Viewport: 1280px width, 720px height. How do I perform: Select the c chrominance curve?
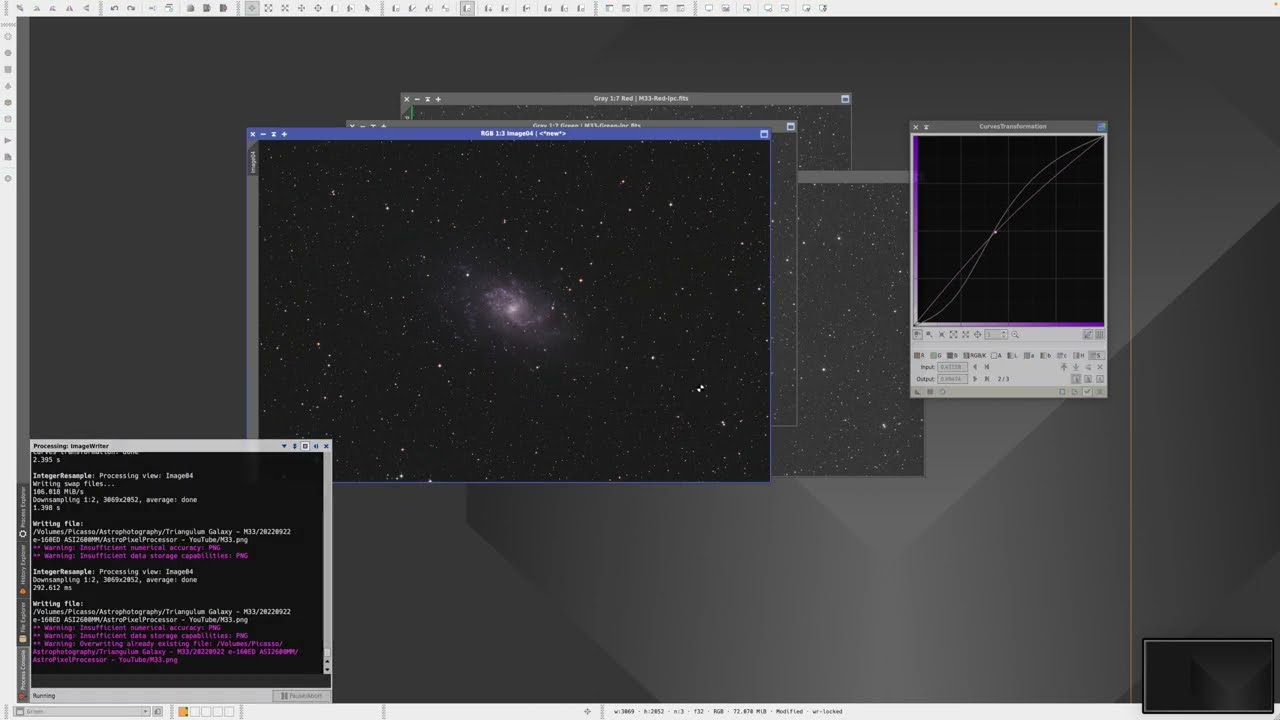pos(1062,355)
